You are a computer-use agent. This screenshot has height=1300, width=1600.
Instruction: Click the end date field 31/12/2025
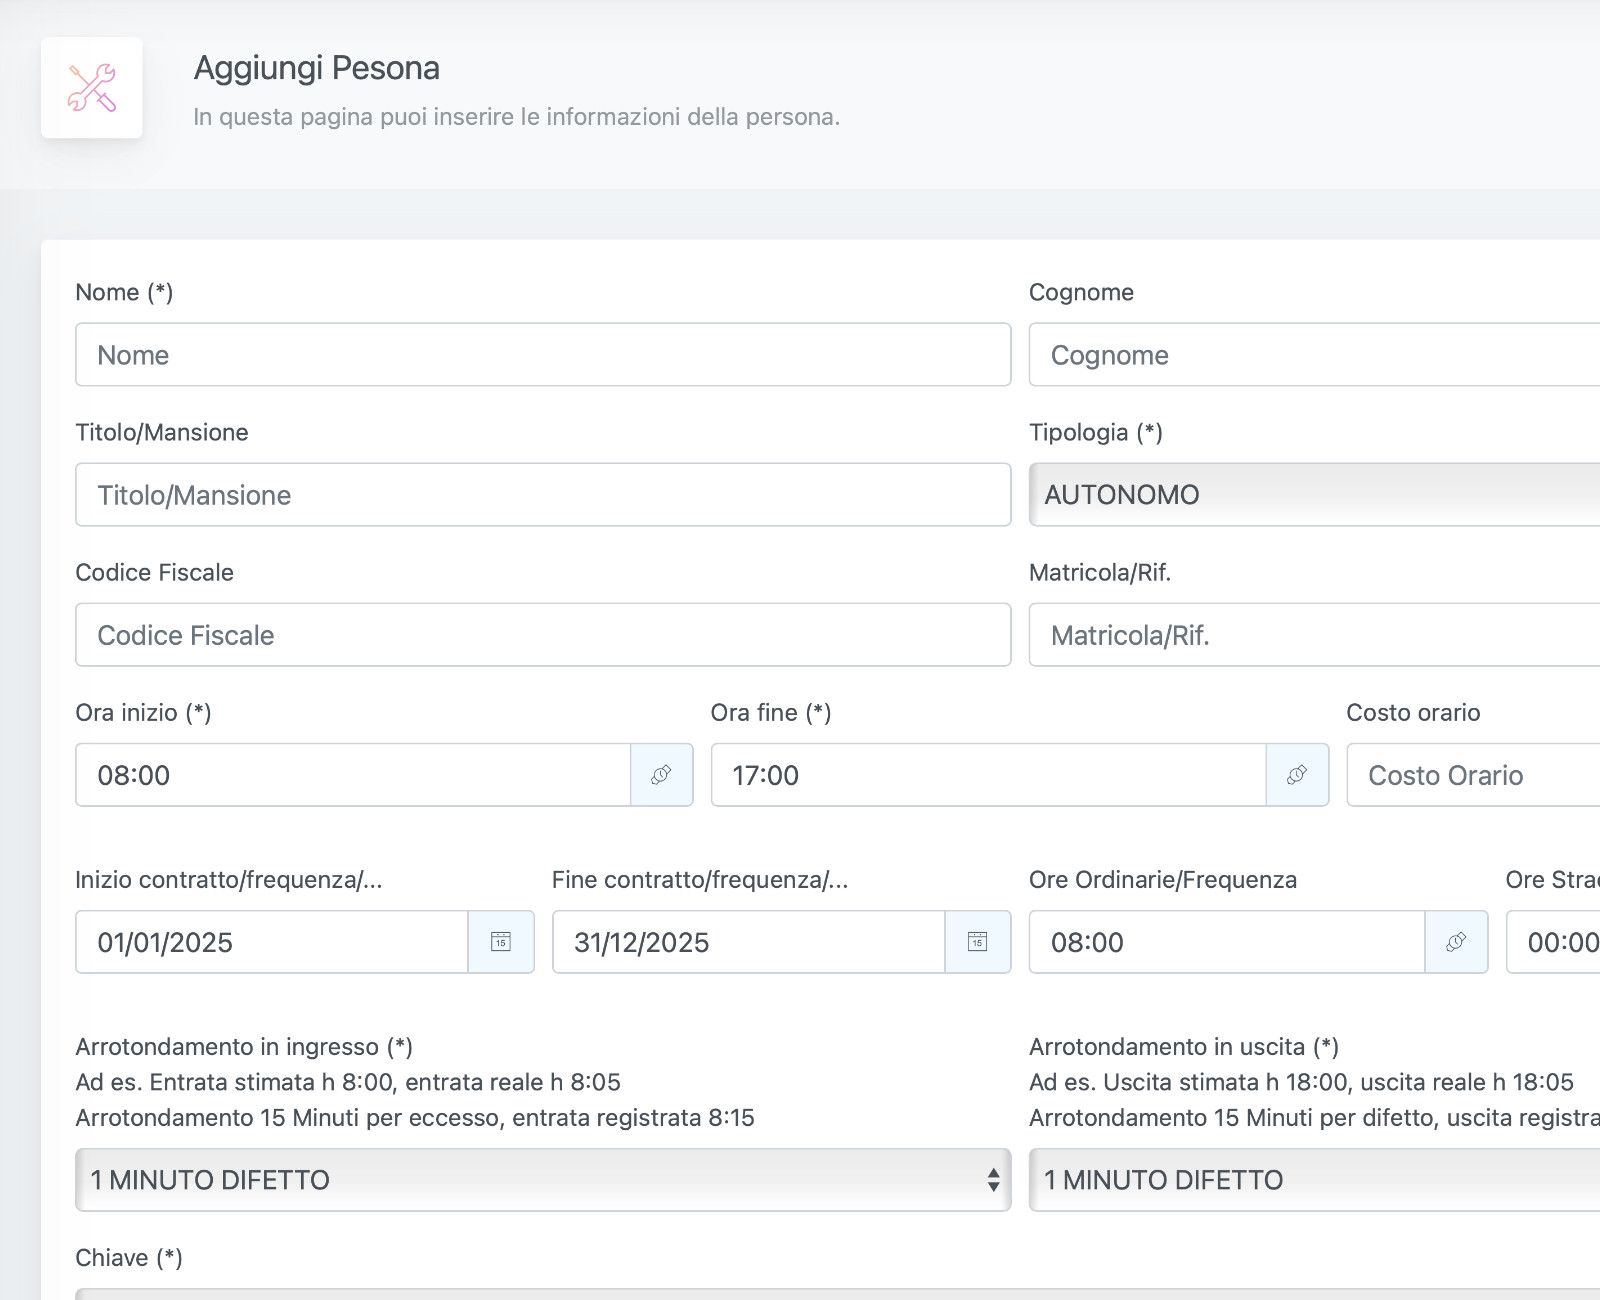pyautogui.click(x=748, y=942)
